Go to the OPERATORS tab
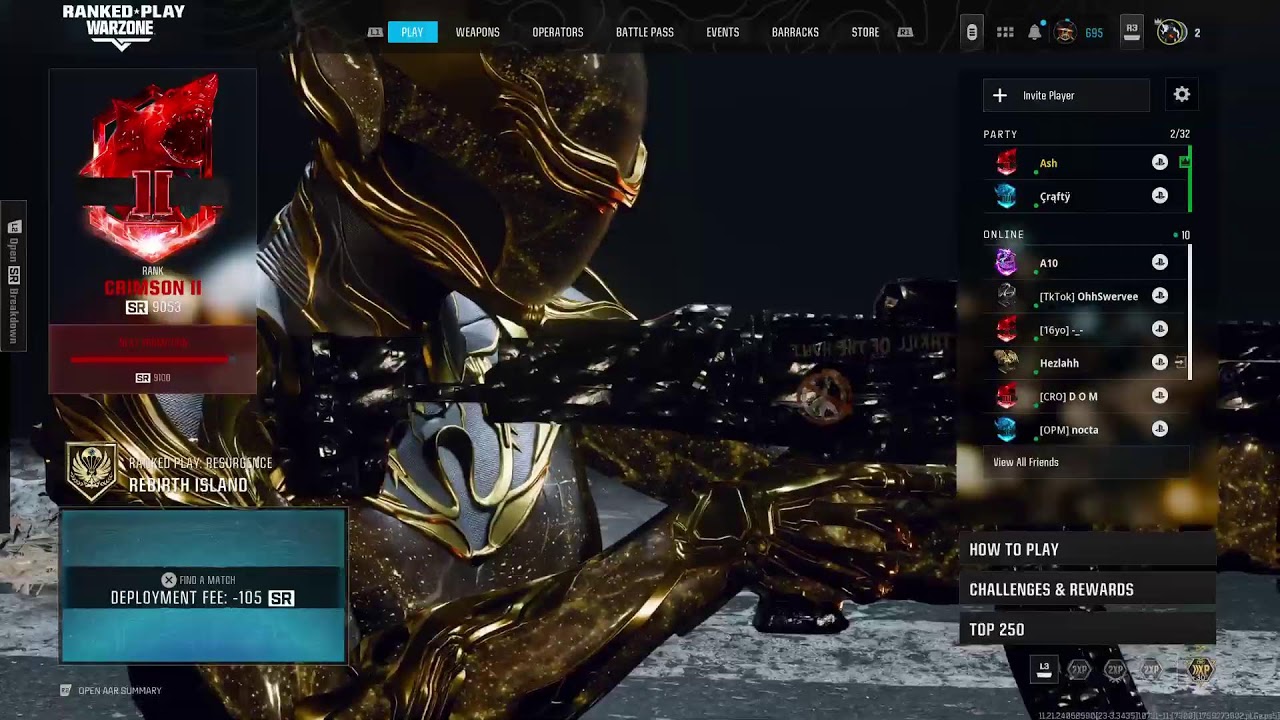 tap(557, 32)
